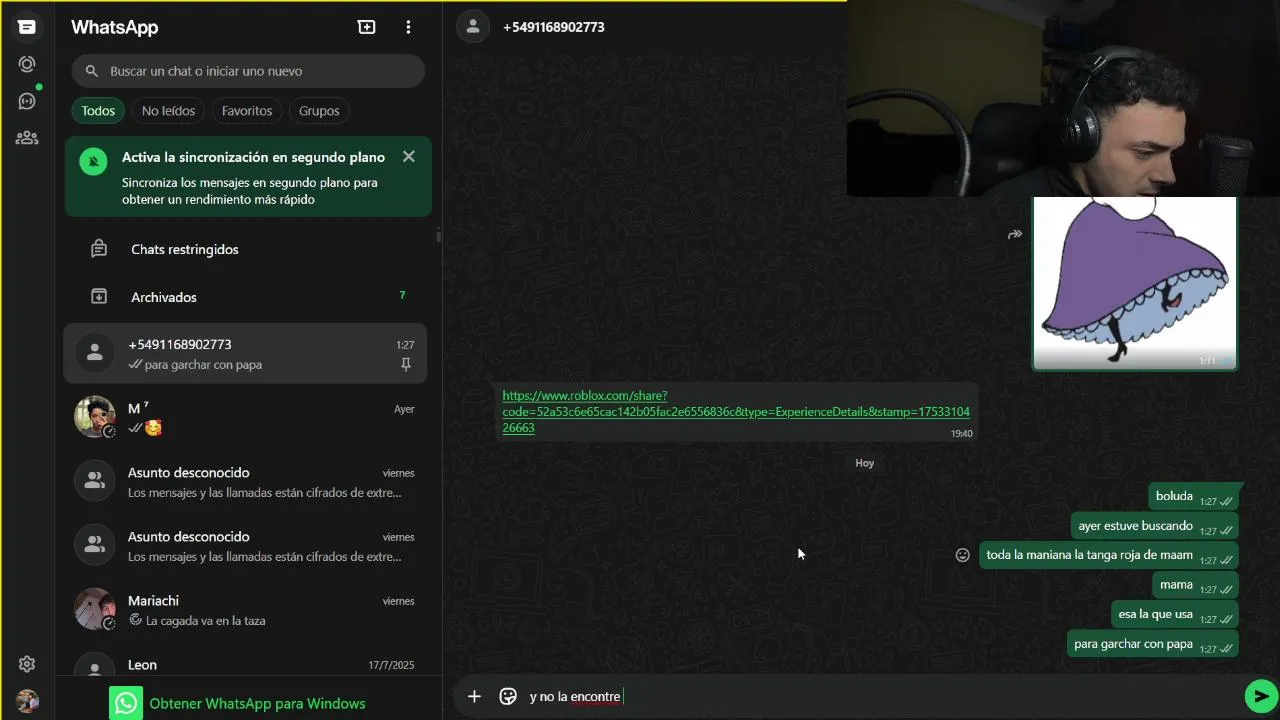Click the Hoy date separator
This screenshot has width=1280, height=720.
pyautogui.click(x=865, y=463)
